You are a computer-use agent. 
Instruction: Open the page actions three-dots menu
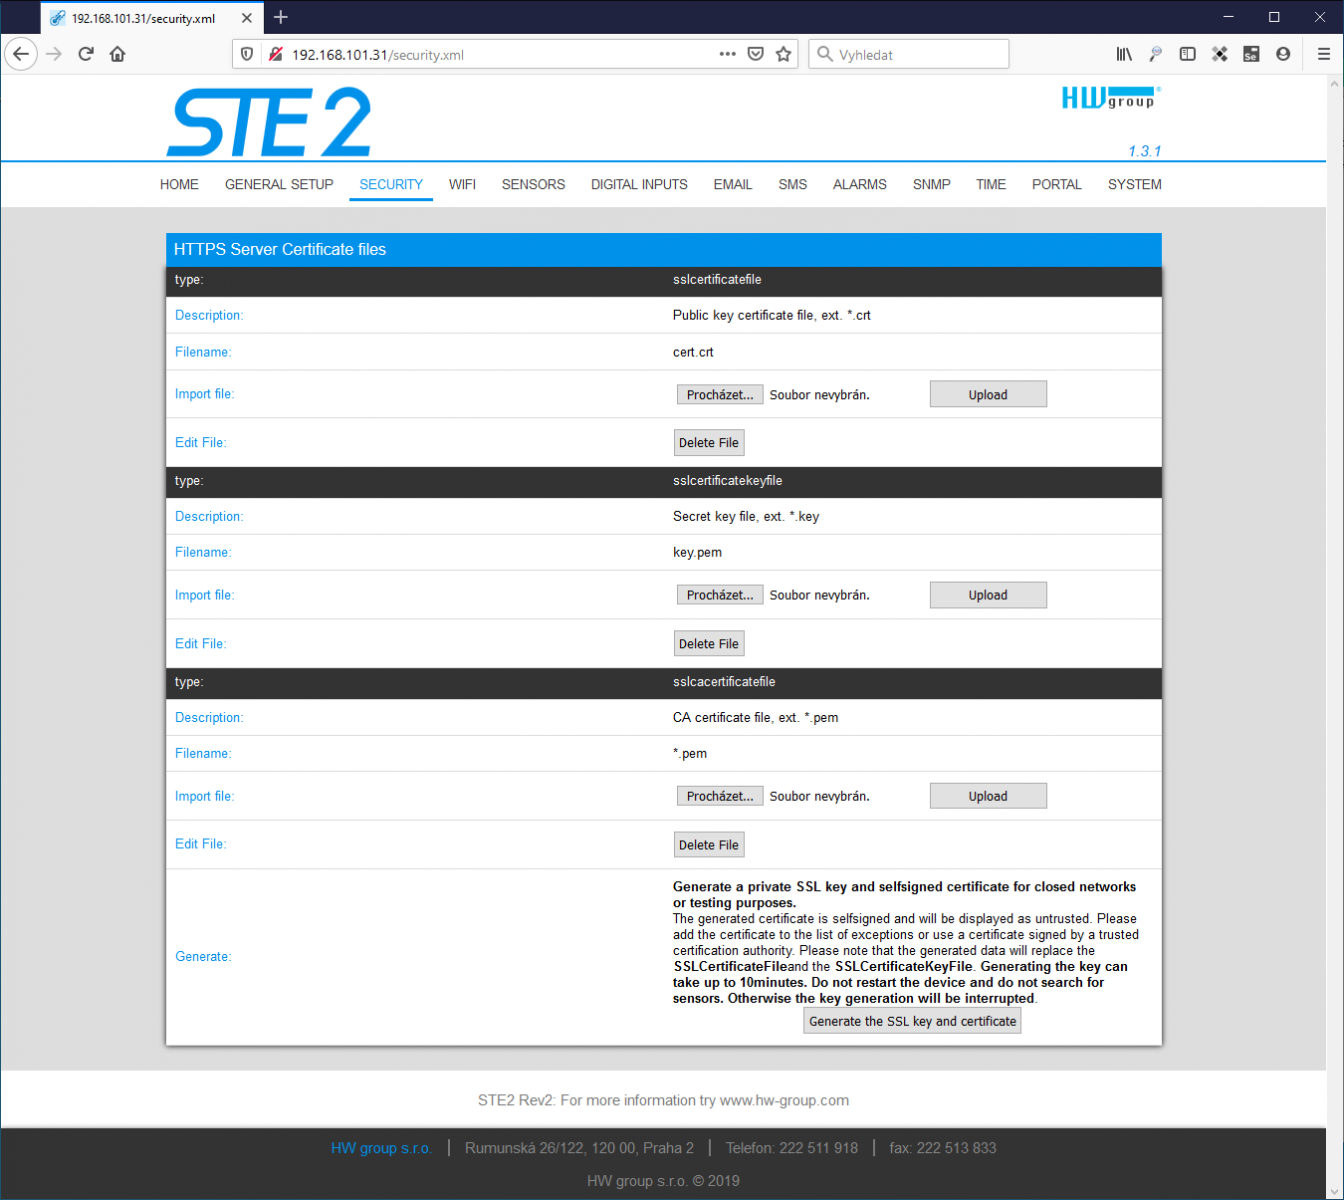click(x=728, y=54)
